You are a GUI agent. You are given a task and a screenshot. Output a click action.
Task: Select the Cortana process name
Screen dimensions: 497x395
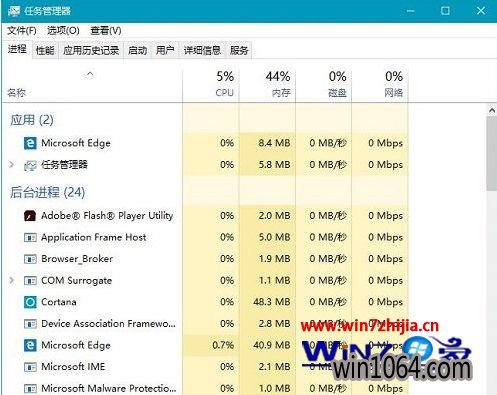click(59, 302)
